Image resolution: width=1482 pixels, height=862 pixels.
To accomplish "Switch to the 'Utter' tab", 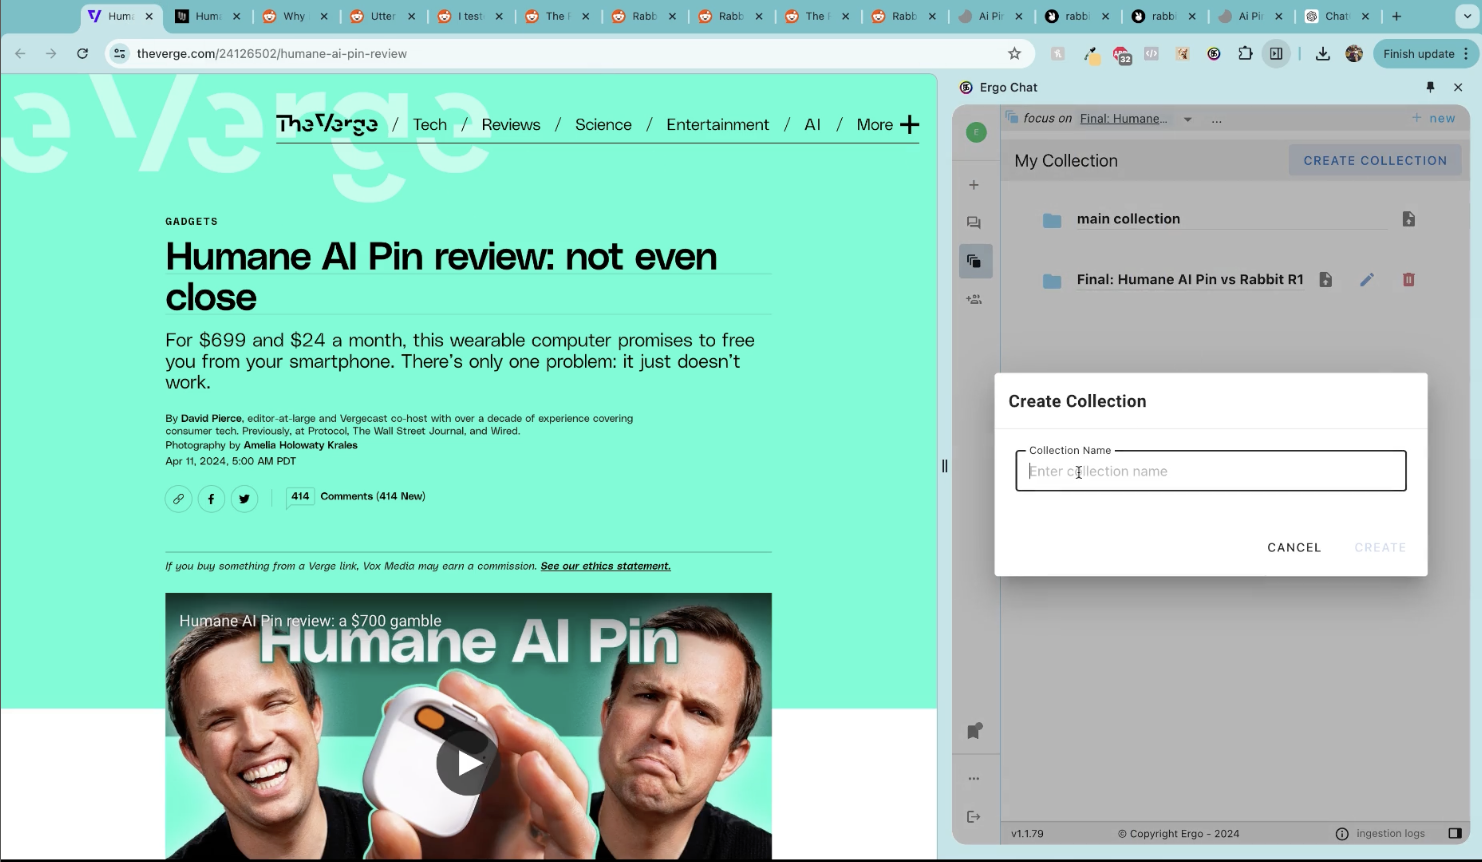I will tap(382, 16).
